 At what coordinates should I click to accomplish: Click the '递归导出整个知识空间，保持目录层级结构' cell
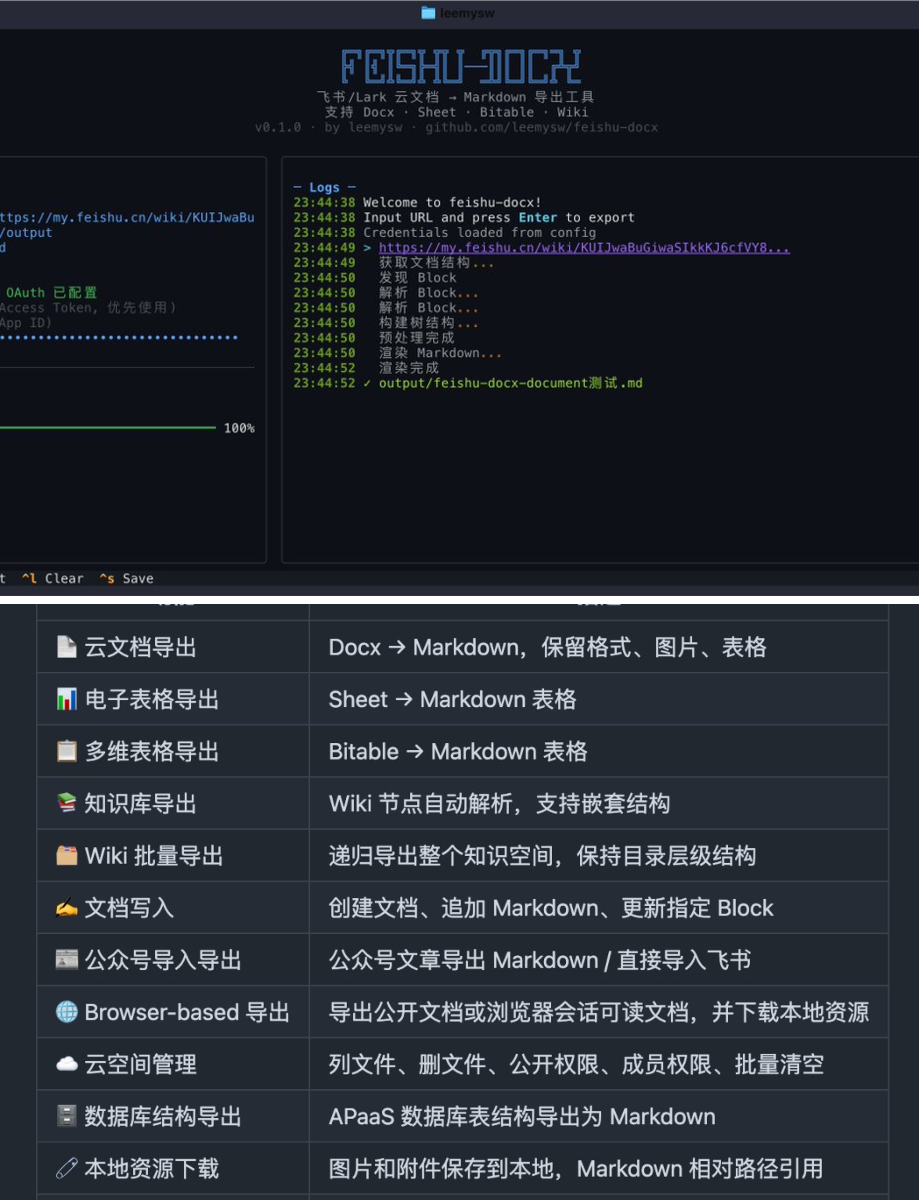tap(598, 856)
